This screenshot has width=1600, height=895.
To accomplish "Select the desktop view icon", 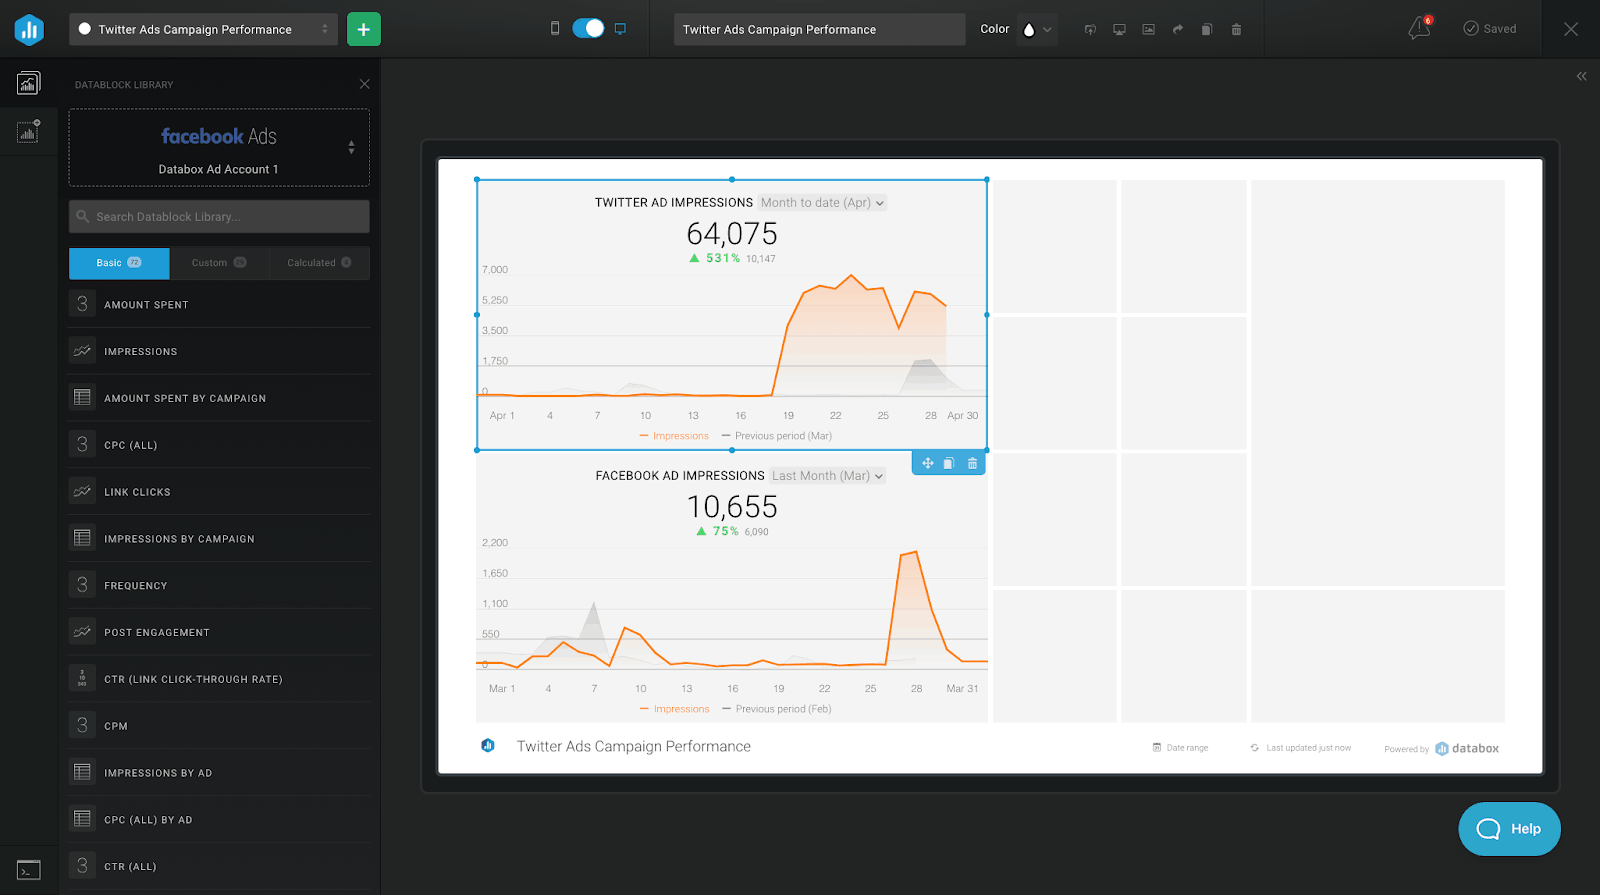I will pos(620,29).
